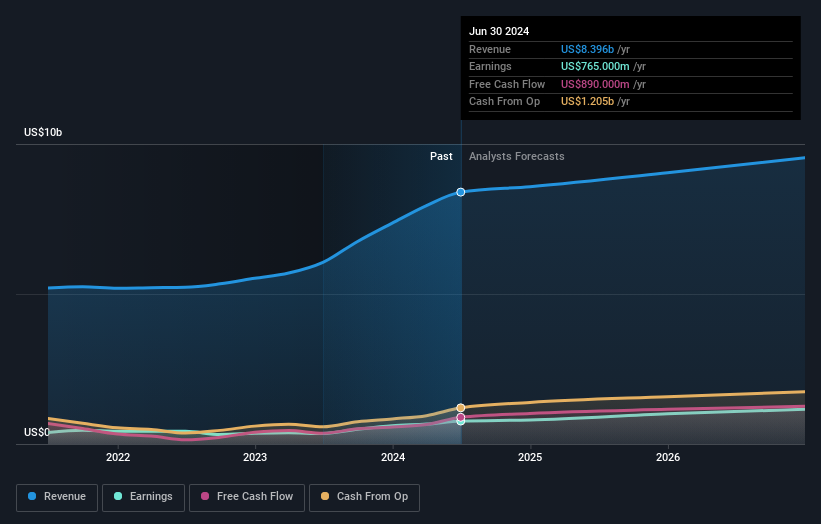Click the US$8.396b revenue value

[x=587, y=49]
